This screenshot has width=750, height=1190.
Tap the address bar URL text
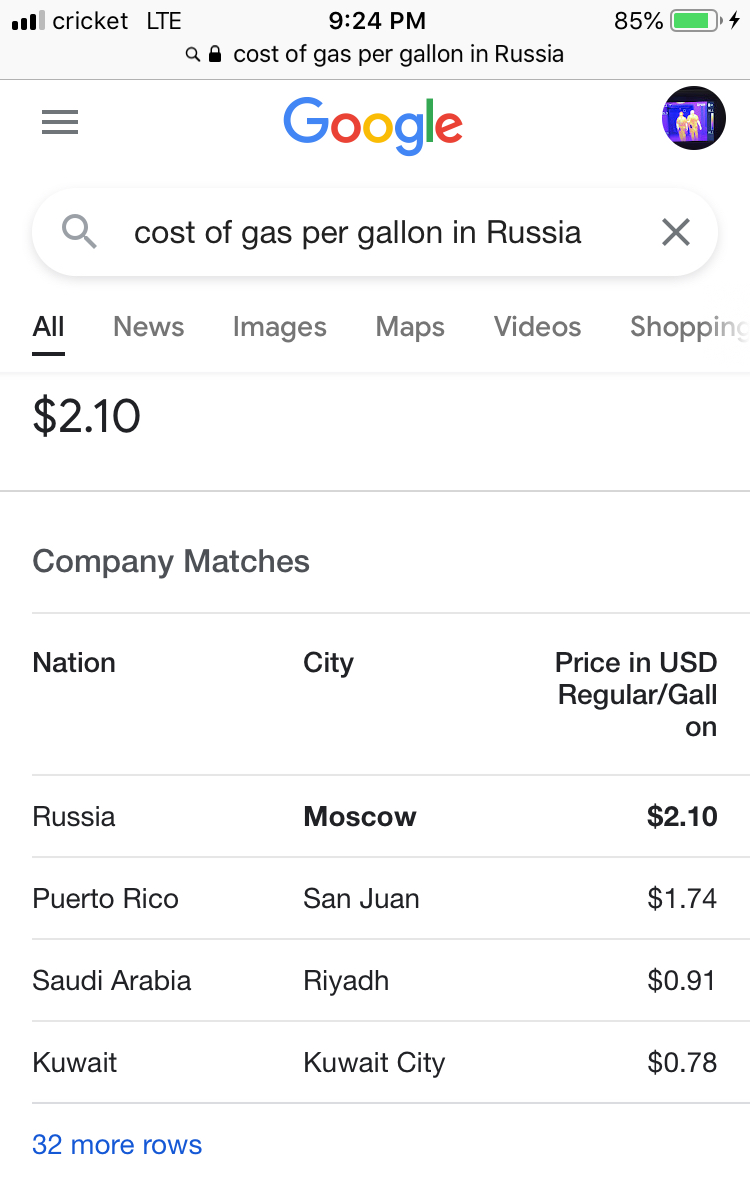coord(399,54)
